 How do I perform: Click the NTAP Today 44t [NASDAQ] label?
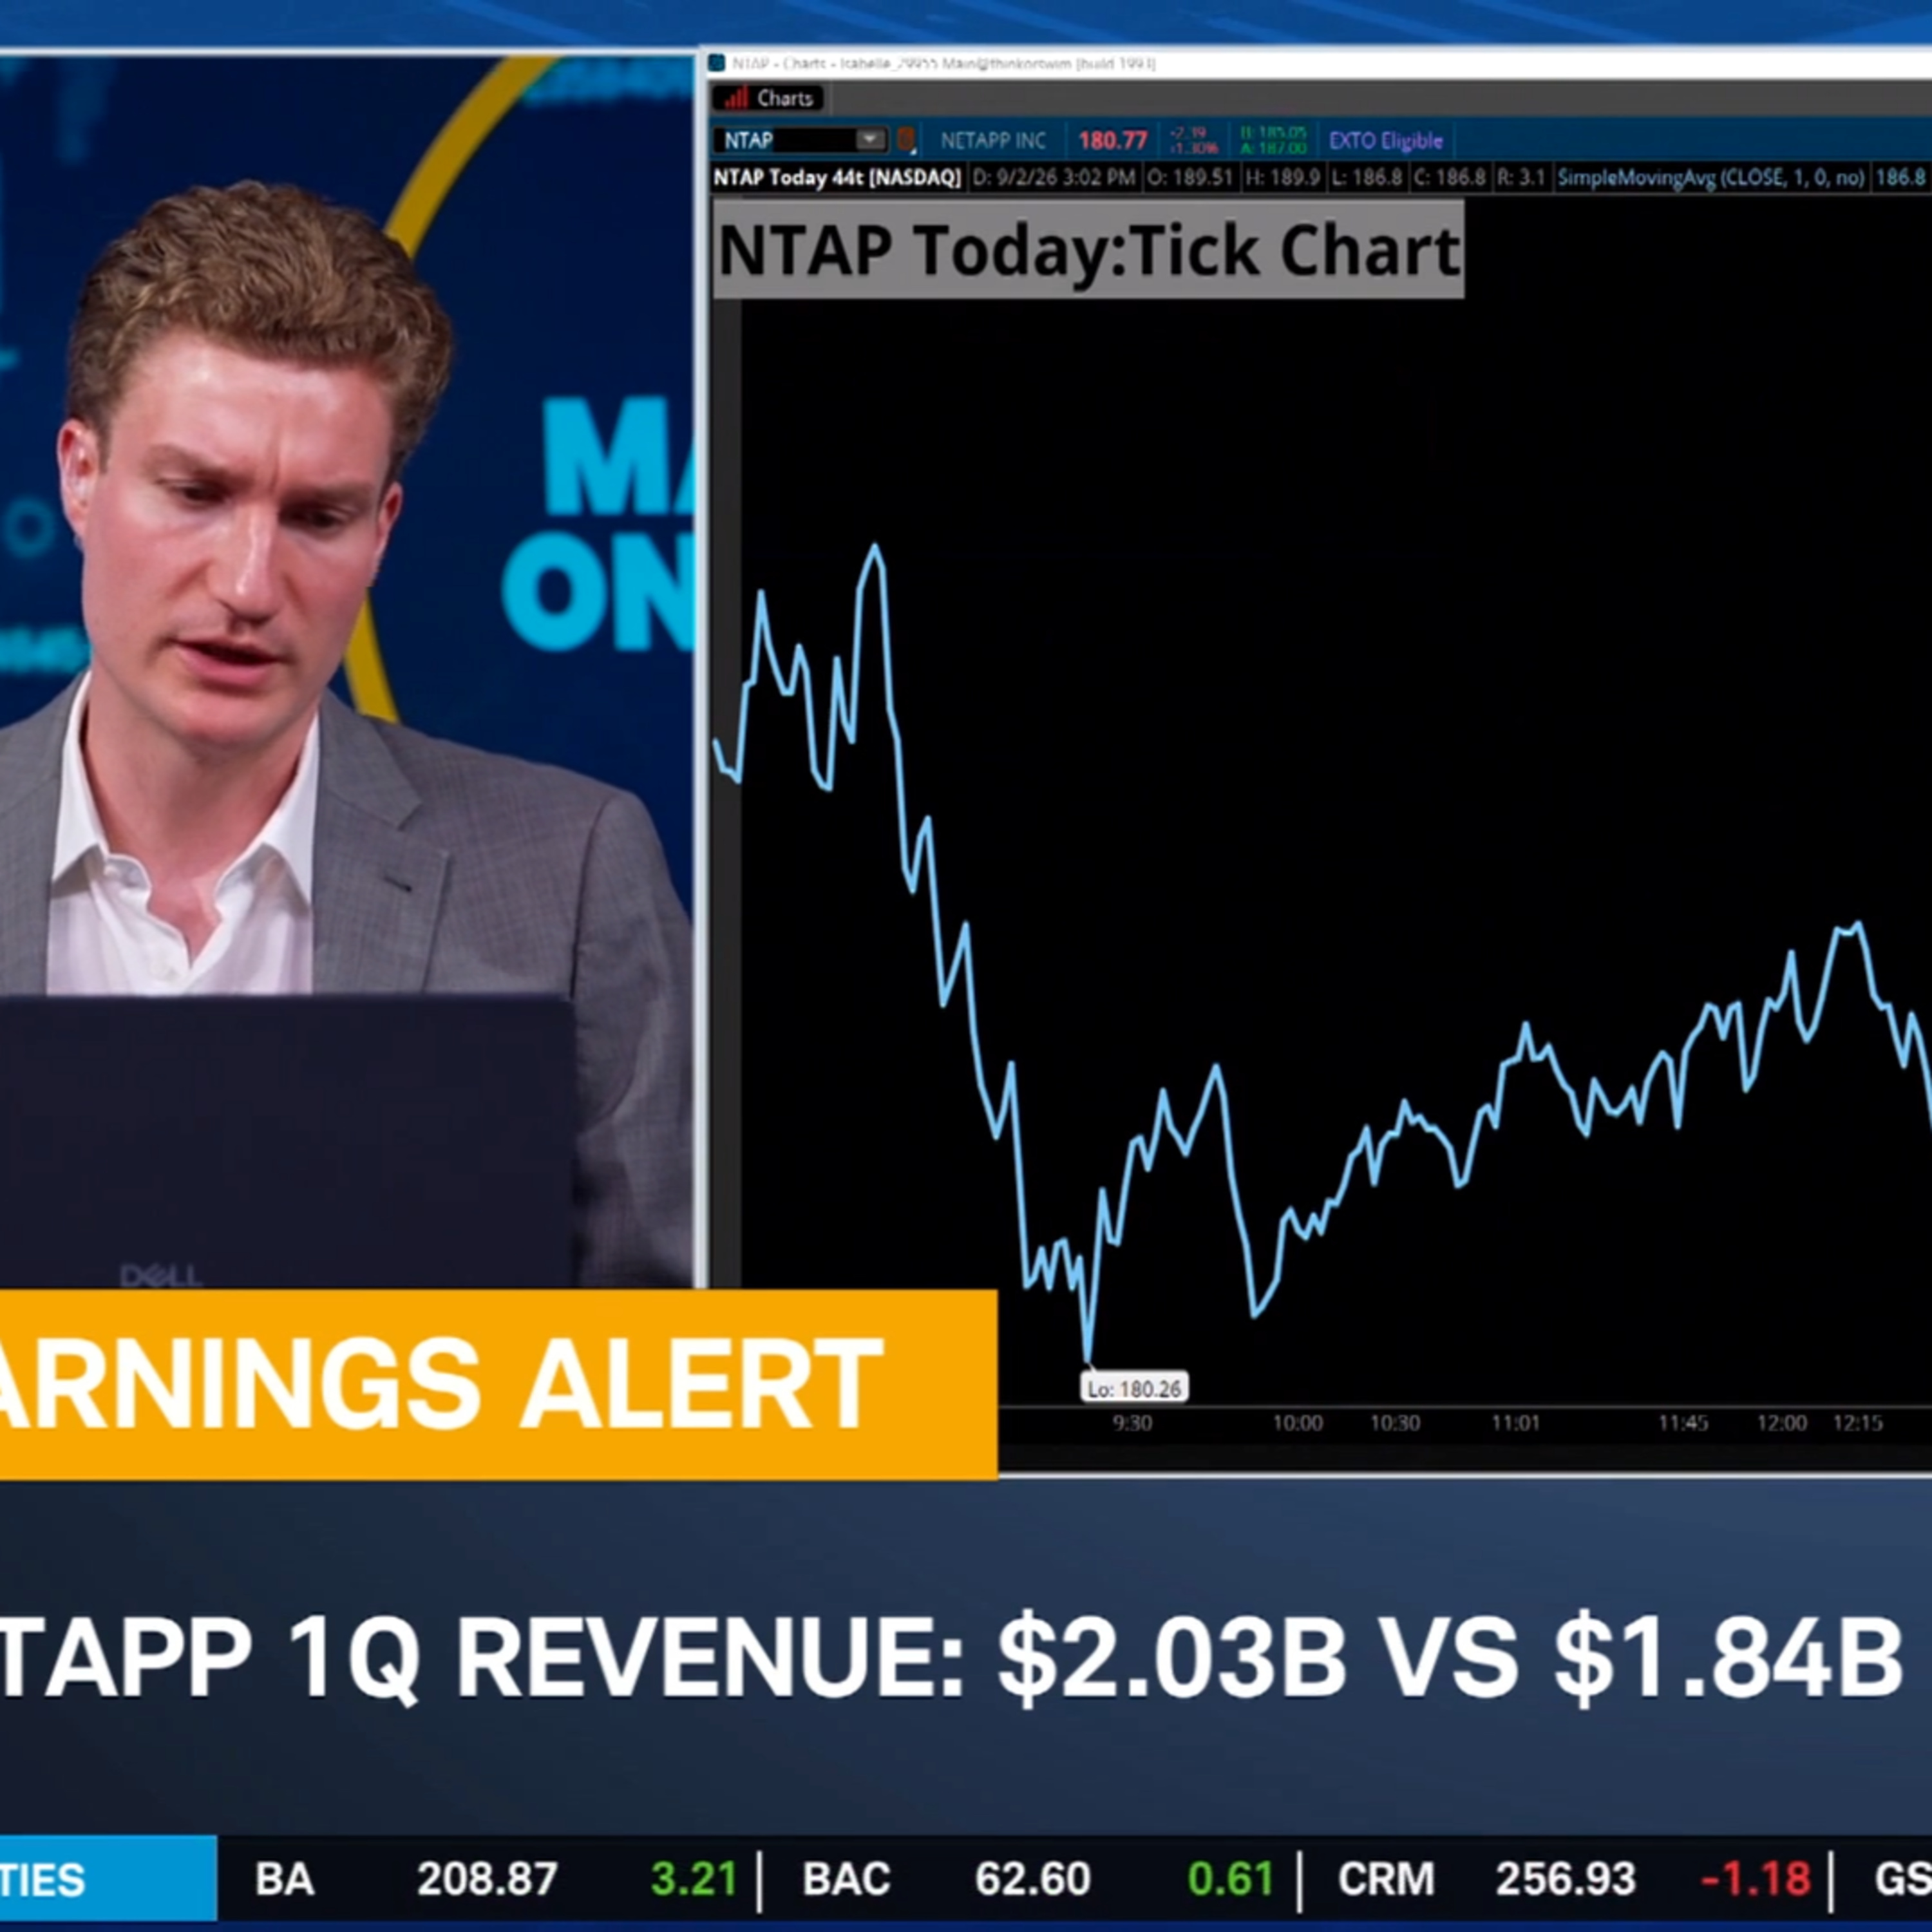(x=837, y=178)
